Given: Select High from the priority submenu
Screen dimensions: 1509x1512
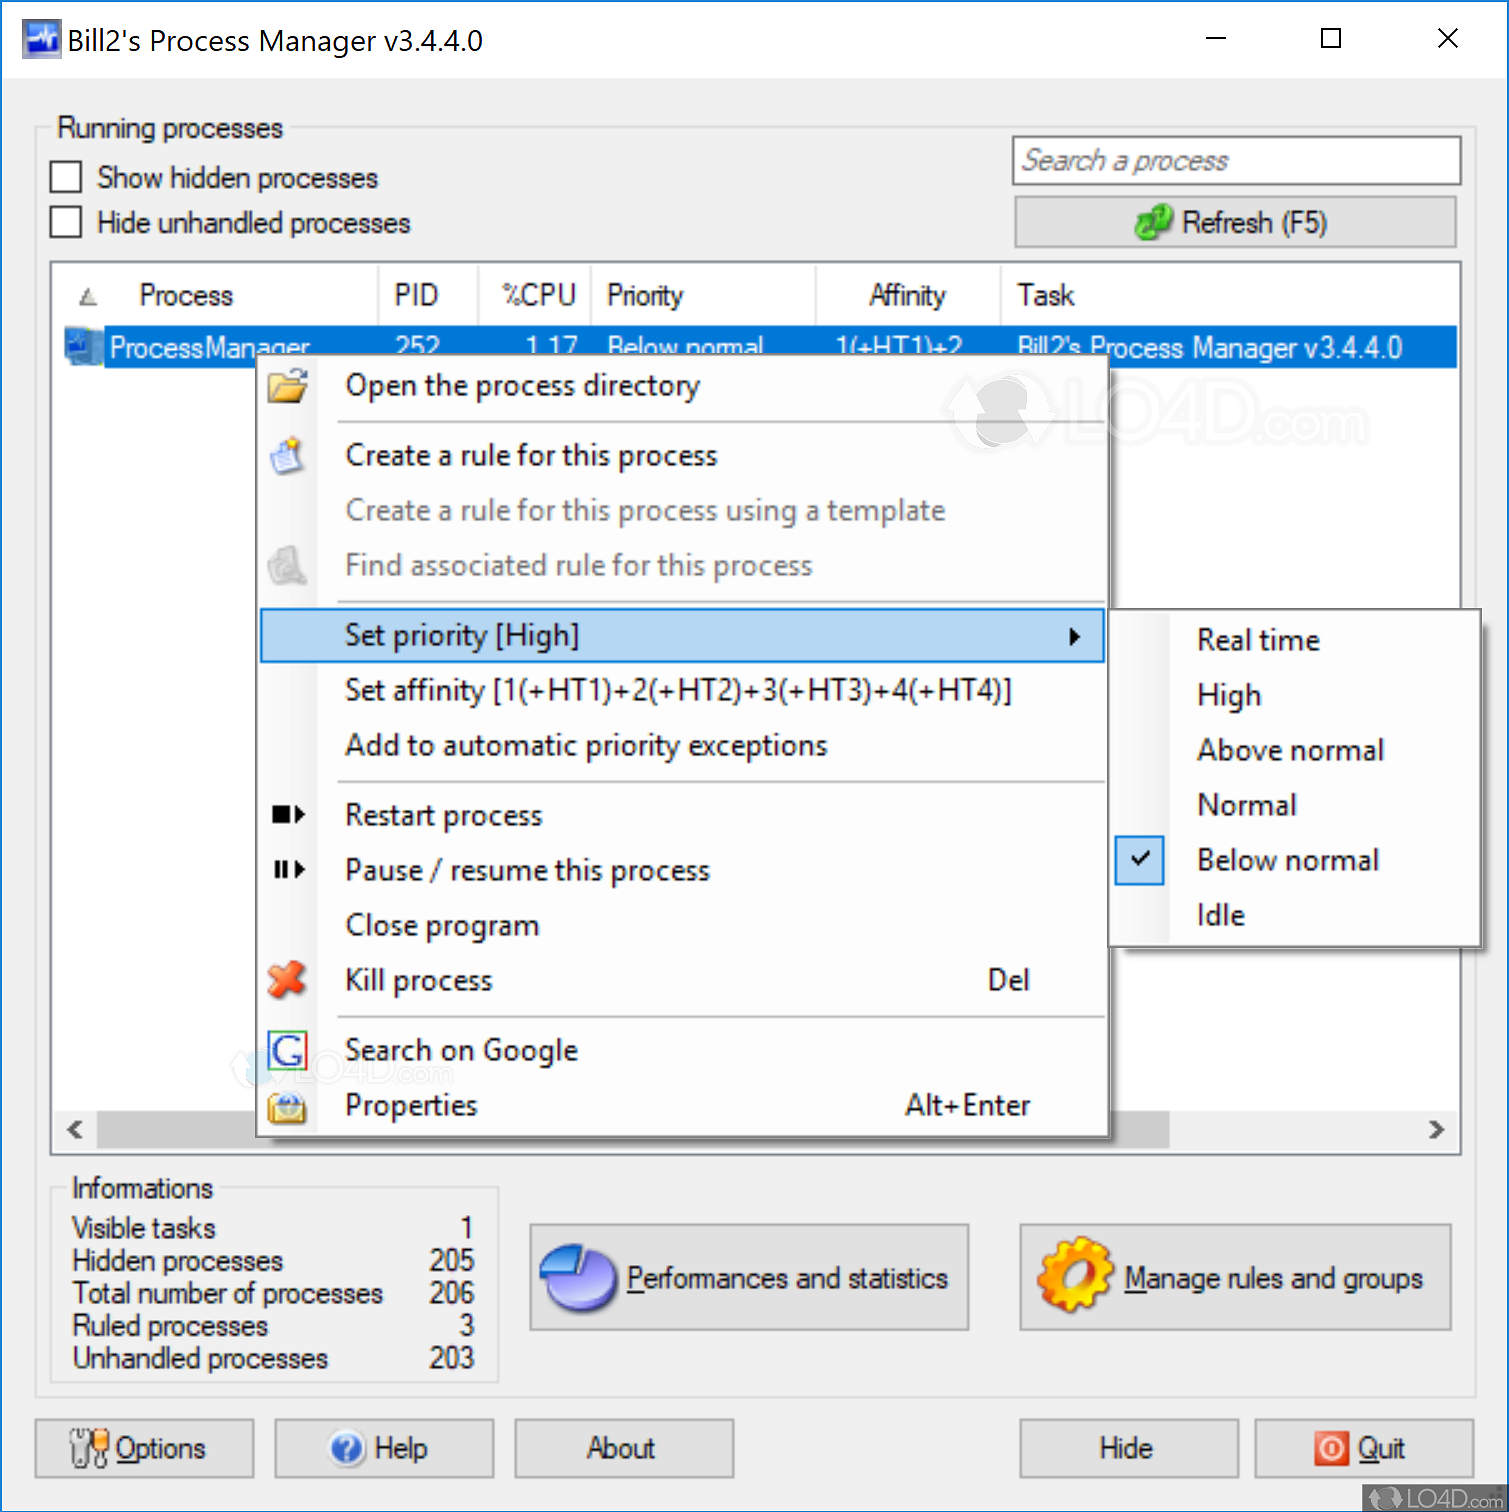Looking at the screenshot, I should click(x=1229, y=695).
